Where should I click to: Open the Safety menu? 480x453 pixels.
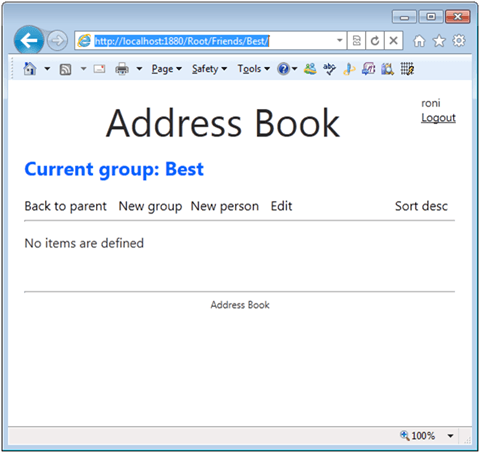(x=209, y=69)
